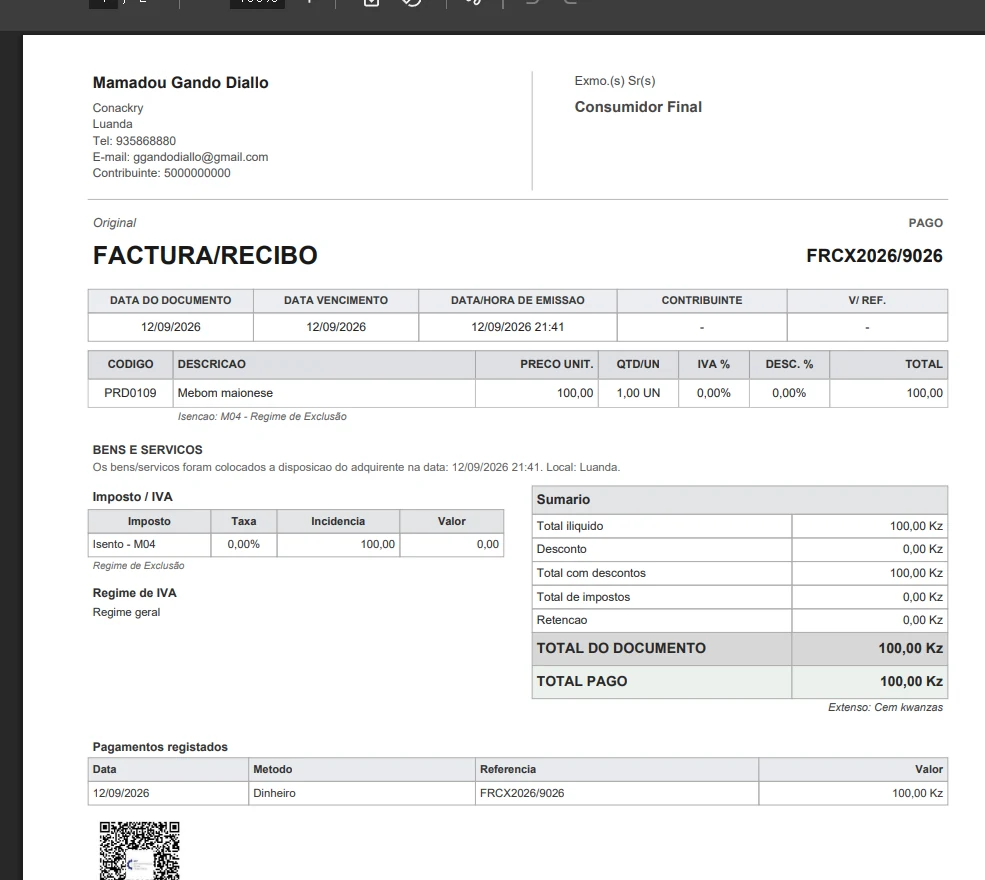Select the telephone line Tel: 935868880

(134, 141)
